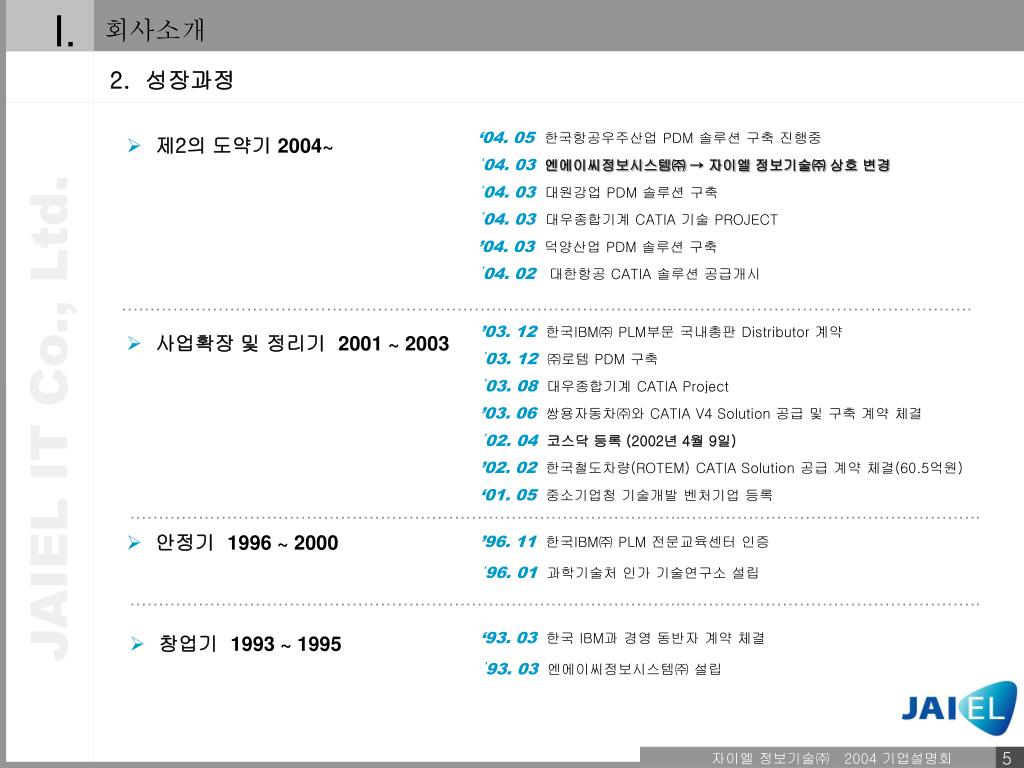Click entry 한국 IBM과 경영 동반자 계약 체결
1024x768 pixels.
(656, 638)
